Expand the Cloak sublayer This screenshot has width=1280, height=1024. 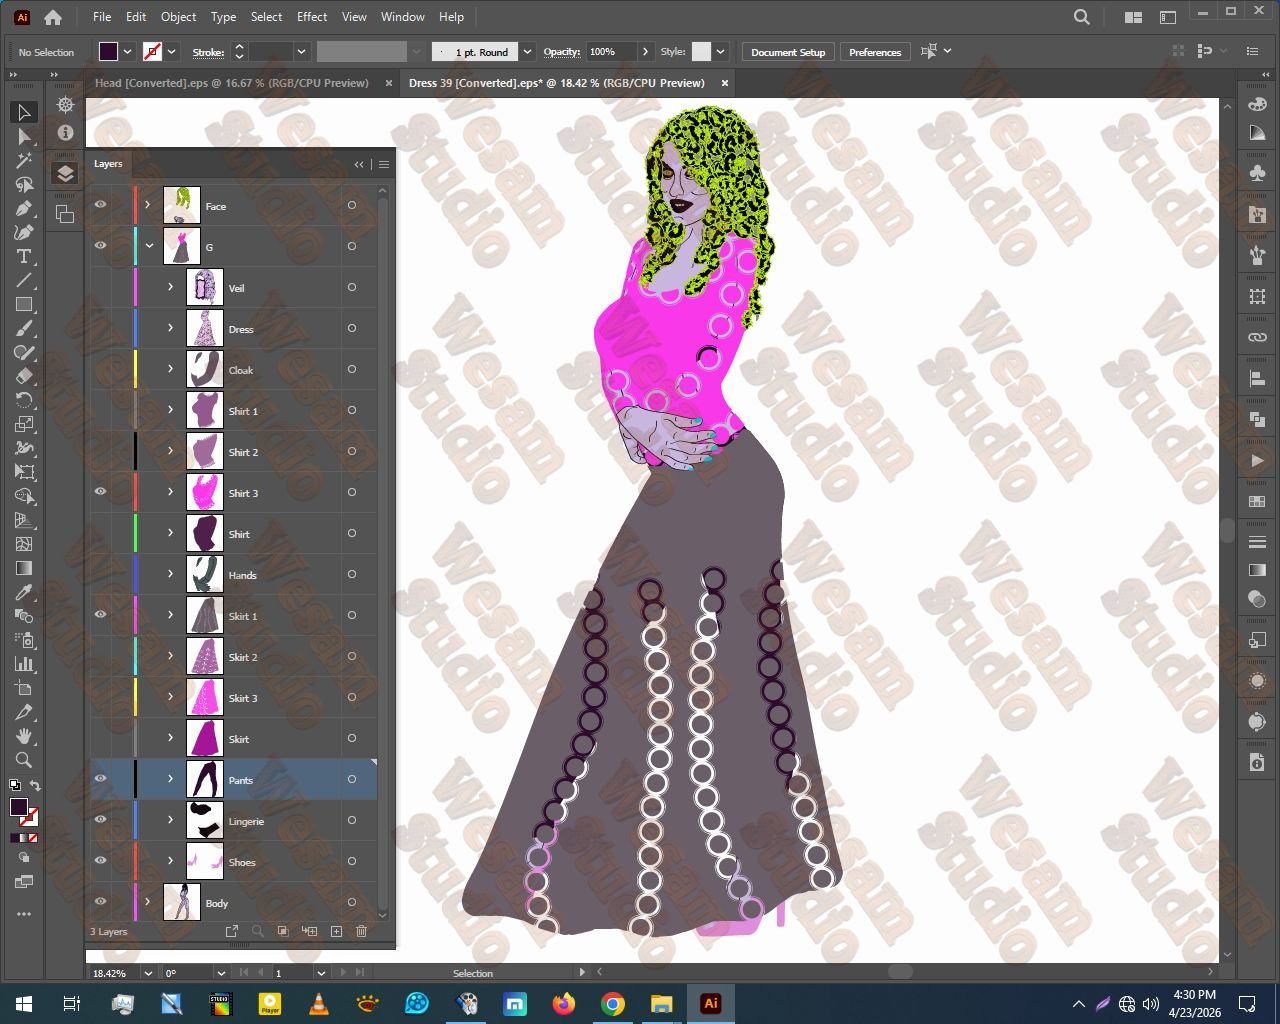click(170, 369)
